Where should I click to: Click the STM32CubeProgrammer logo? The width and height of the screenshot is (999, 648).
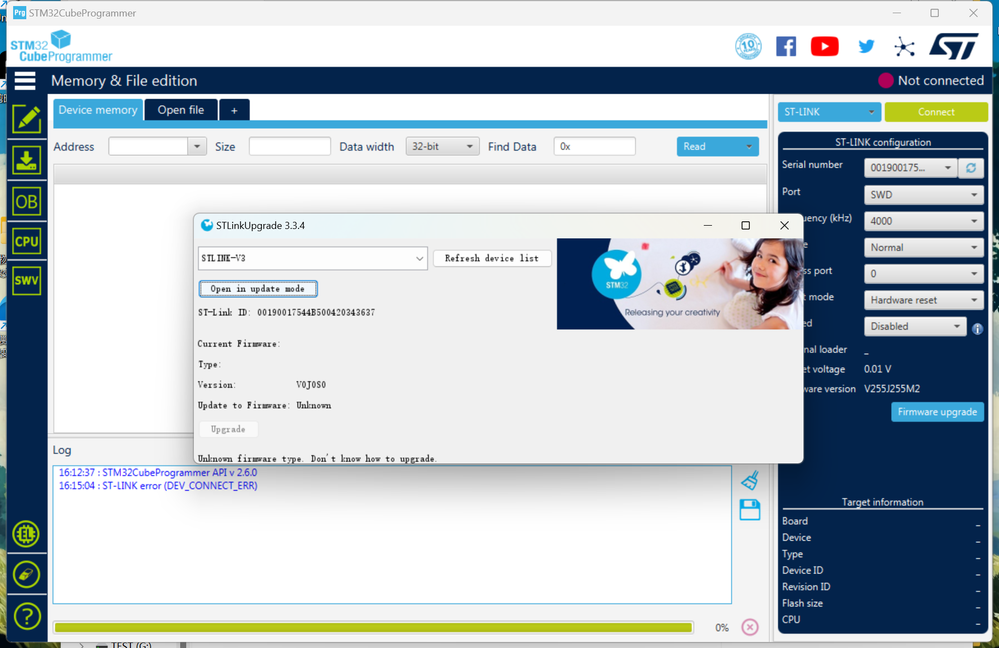tap(61, 47)
